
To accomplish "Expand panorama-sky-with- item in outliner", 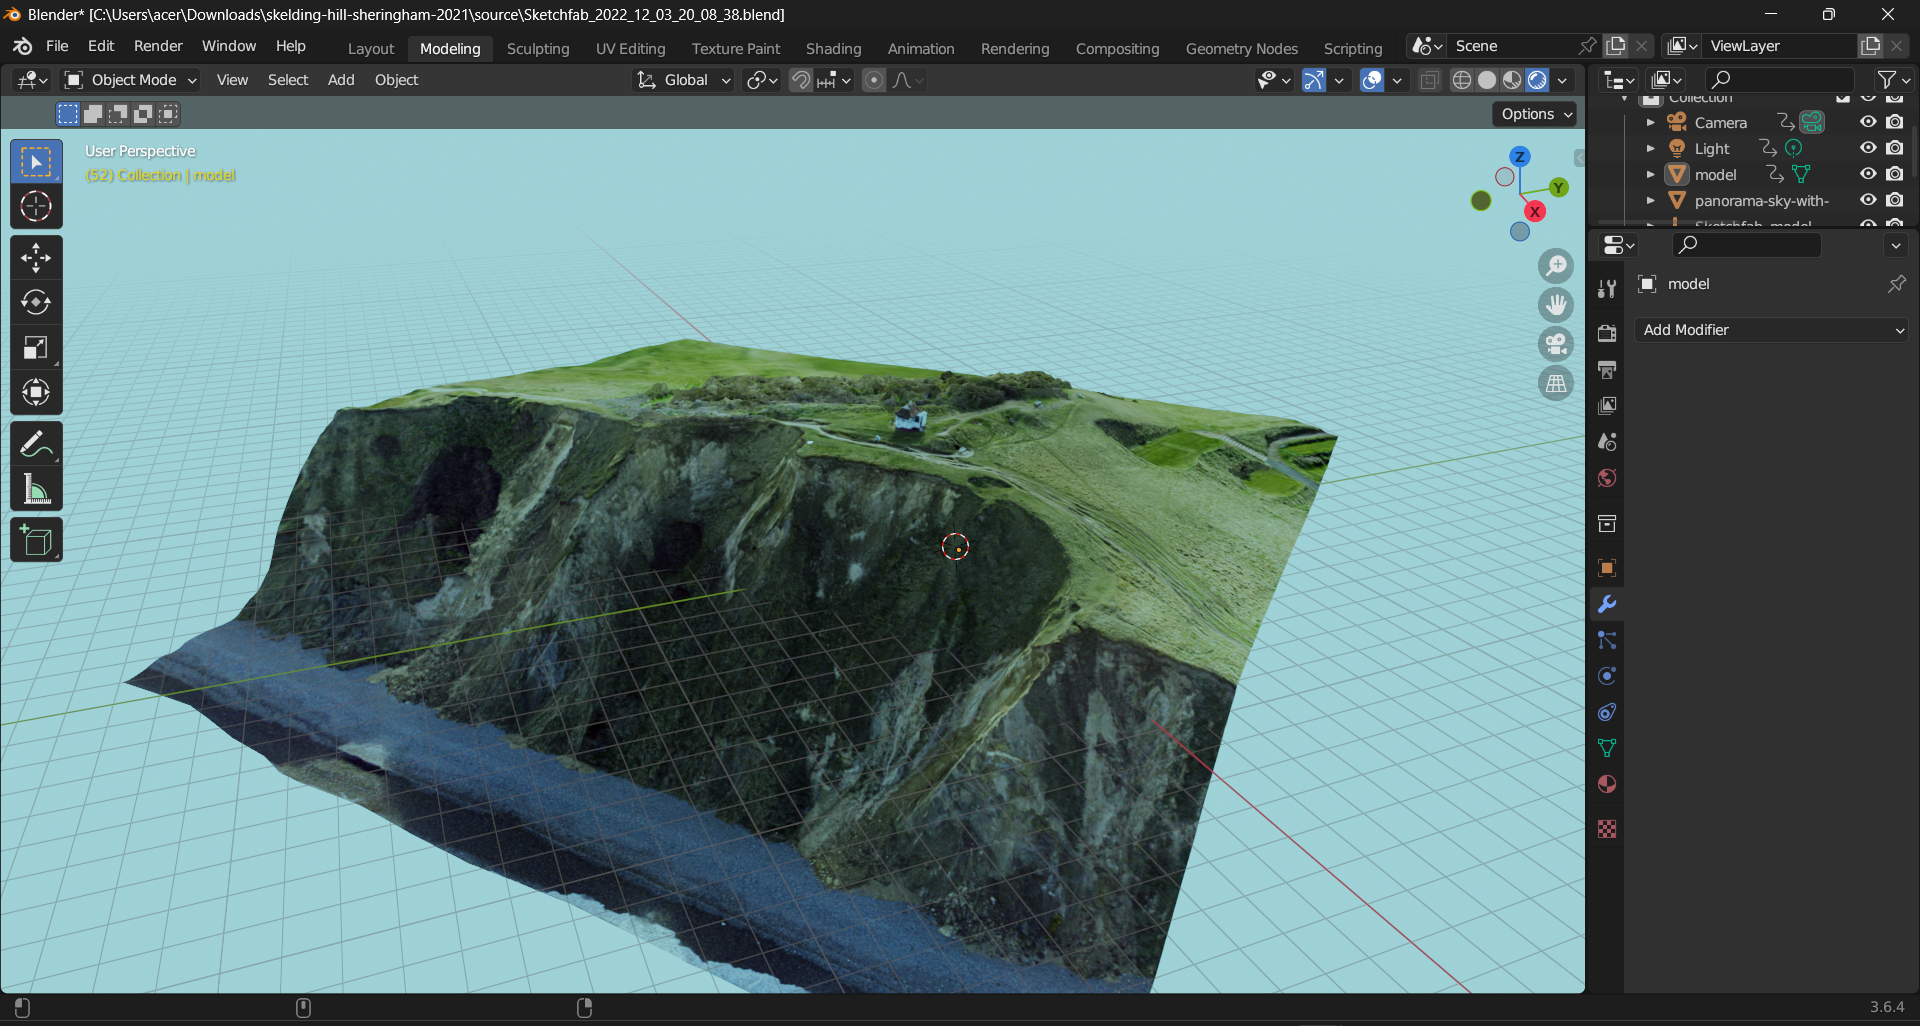I will [1651, 200].
